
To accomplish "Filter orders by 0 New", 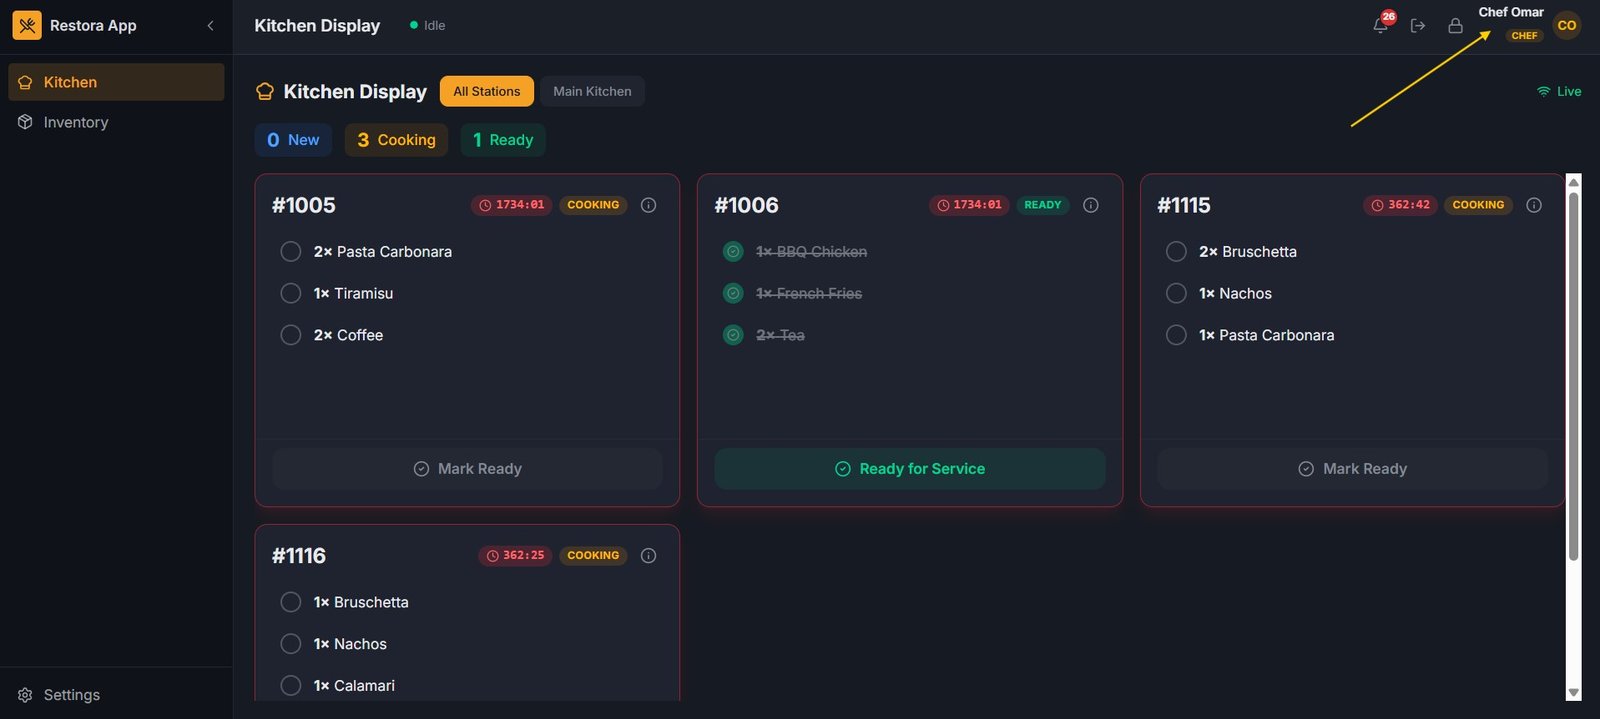I will pyautogui.click(x=293, y=140).
